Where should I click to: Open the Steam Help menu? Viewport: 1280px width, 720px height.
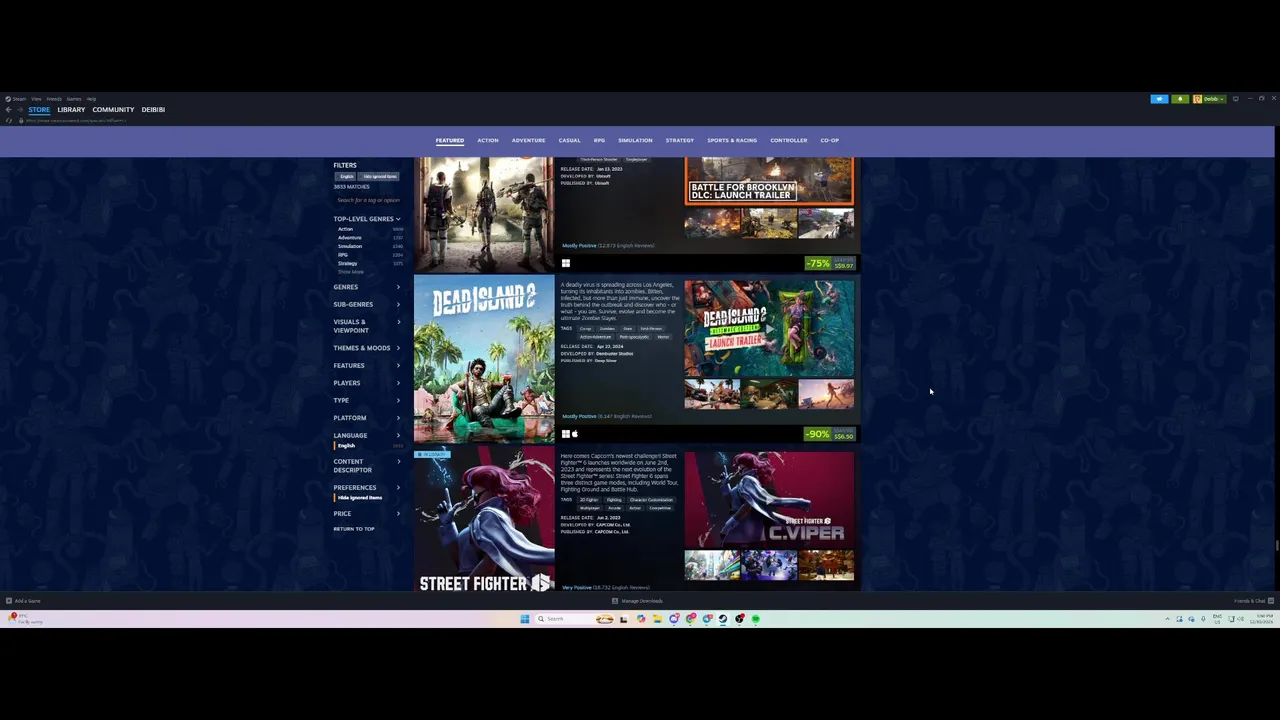[91, 99]
